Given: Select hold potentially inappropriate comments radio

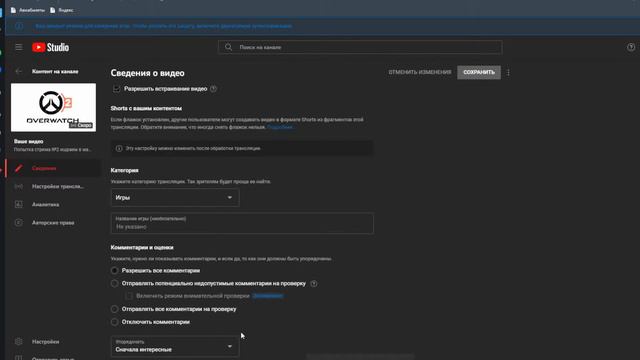Looking at the screenshot, I should coord(114,283).
